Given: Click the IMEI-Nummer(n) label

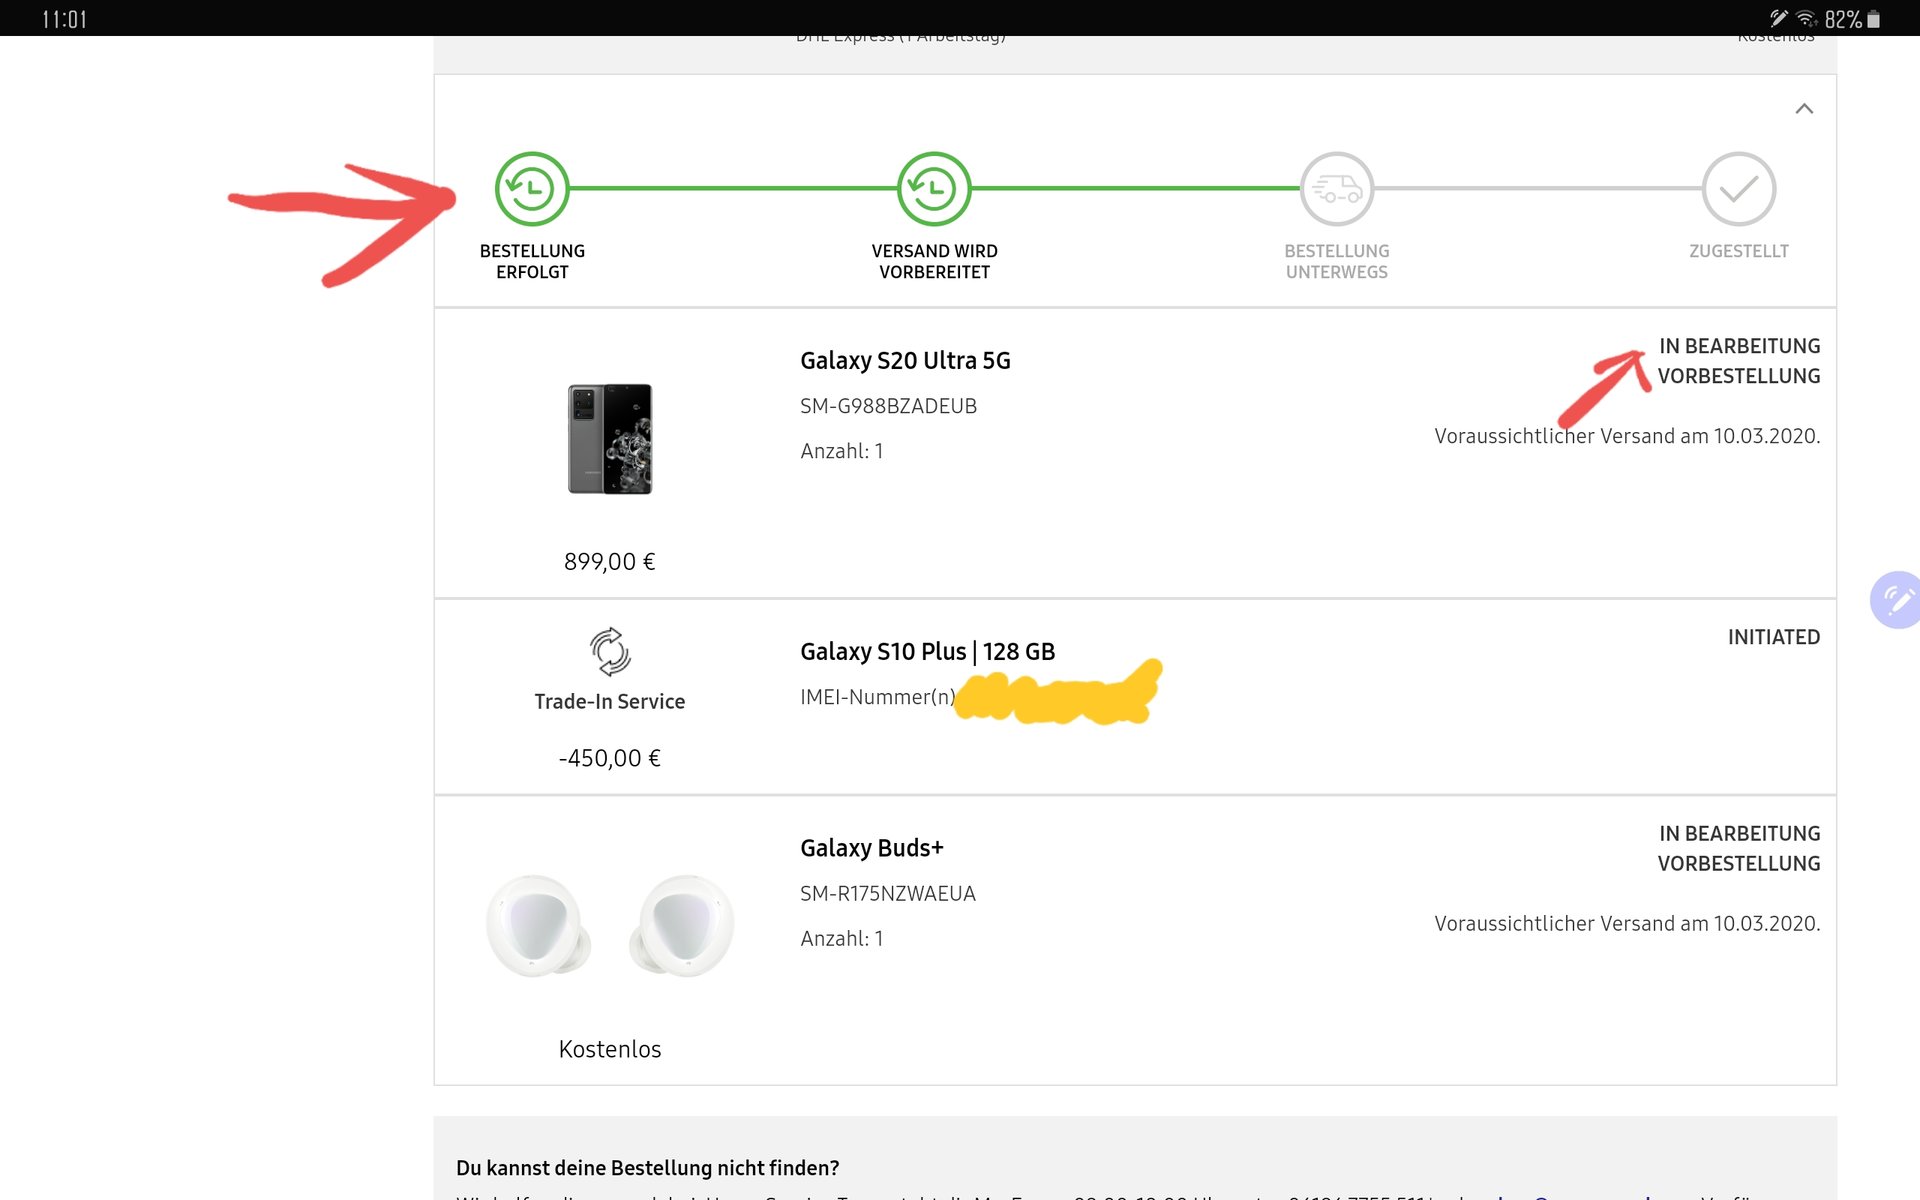Looking at the screenshot, I should pyautogui.click(x=877, y=697).
